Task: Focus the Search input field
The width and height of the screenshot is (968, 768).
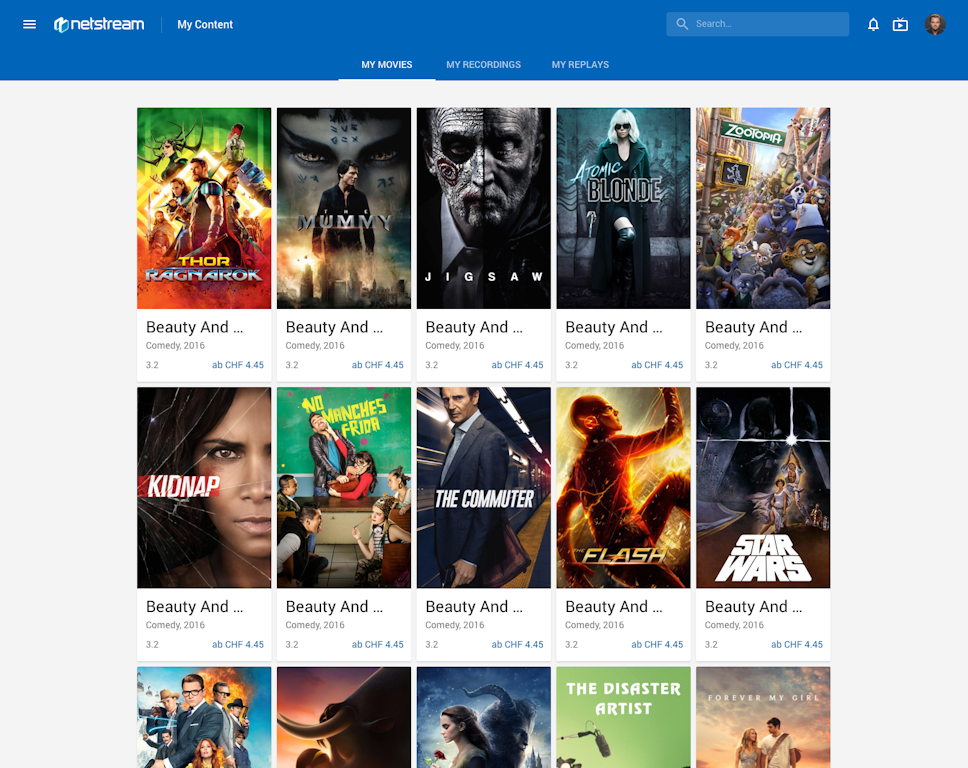Action: tap(757, 23)
